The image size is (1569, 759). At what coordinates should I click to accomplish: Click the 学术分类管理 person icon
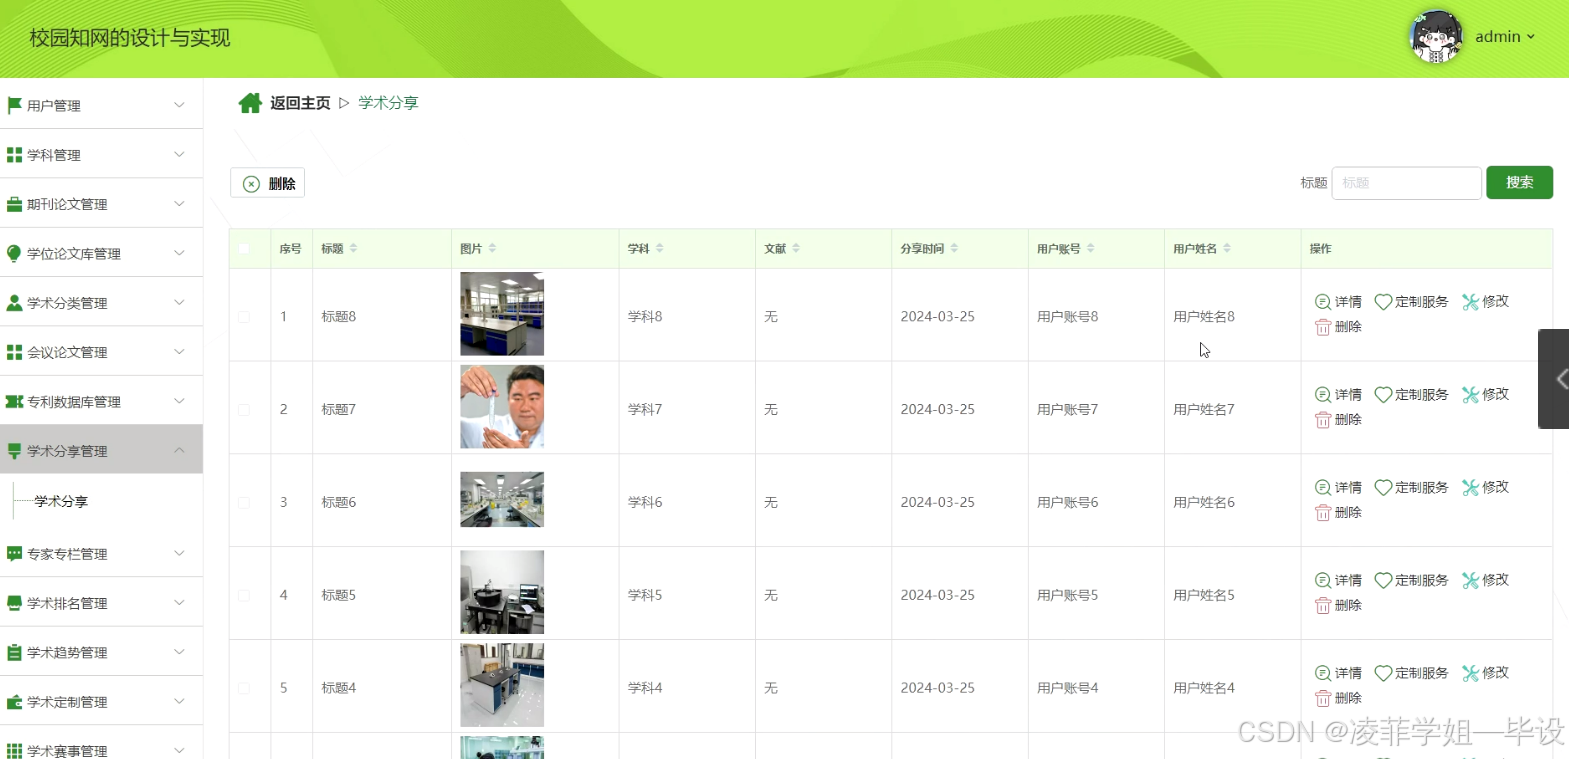(x=14, y=303)
